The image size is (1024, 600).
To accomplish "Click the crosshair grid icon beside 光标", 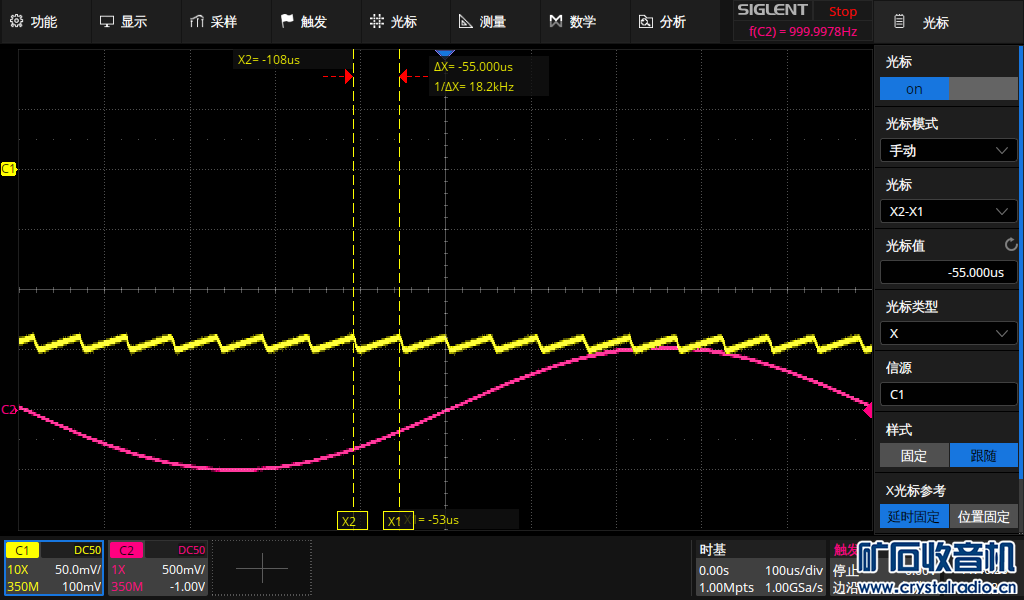I will coord(377,21).
